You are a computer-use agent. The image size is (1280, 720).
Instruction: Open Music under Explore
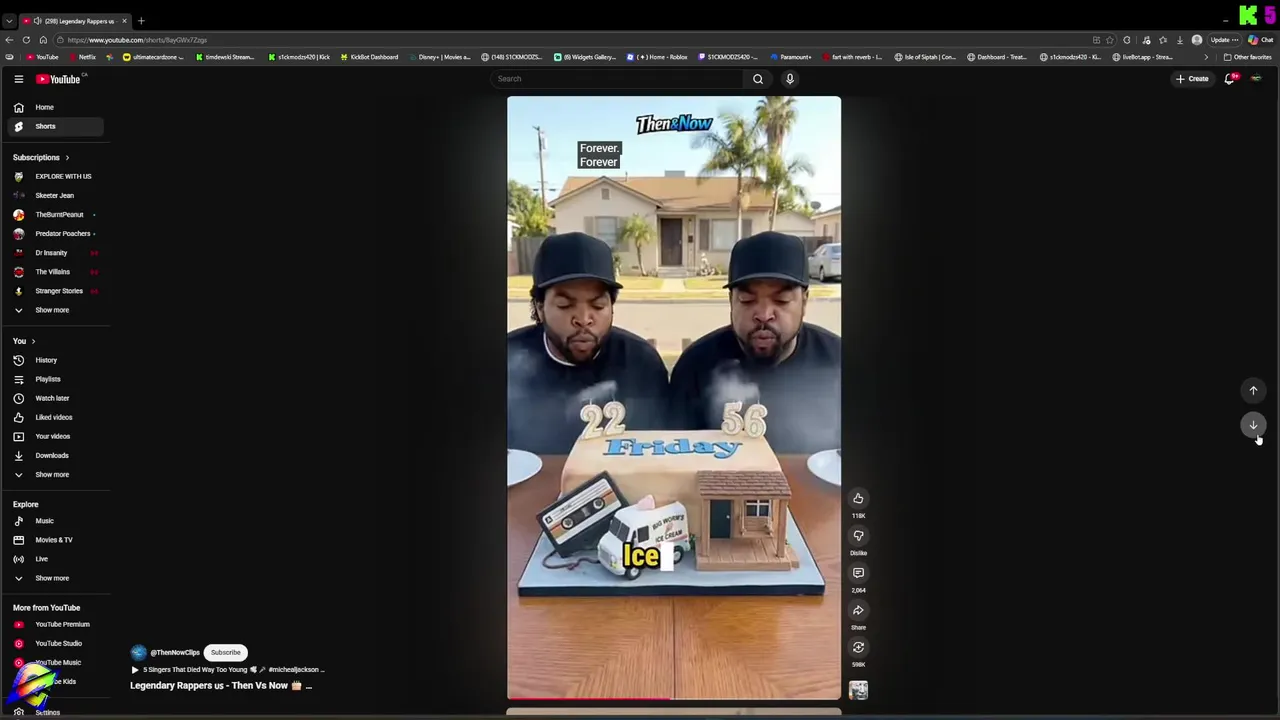tap(56, 521)
